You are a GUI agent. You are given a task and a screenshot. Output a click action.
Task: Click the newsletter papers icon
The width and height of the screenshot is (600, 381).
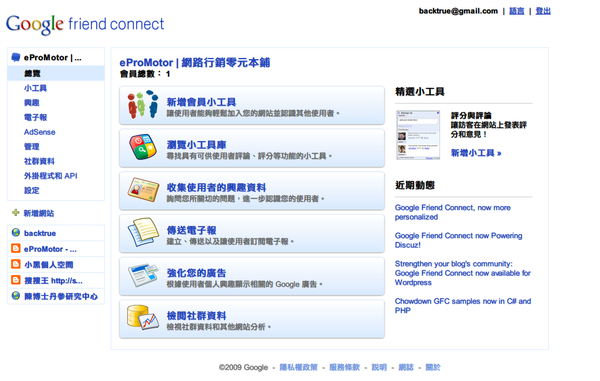pos(143,232)
